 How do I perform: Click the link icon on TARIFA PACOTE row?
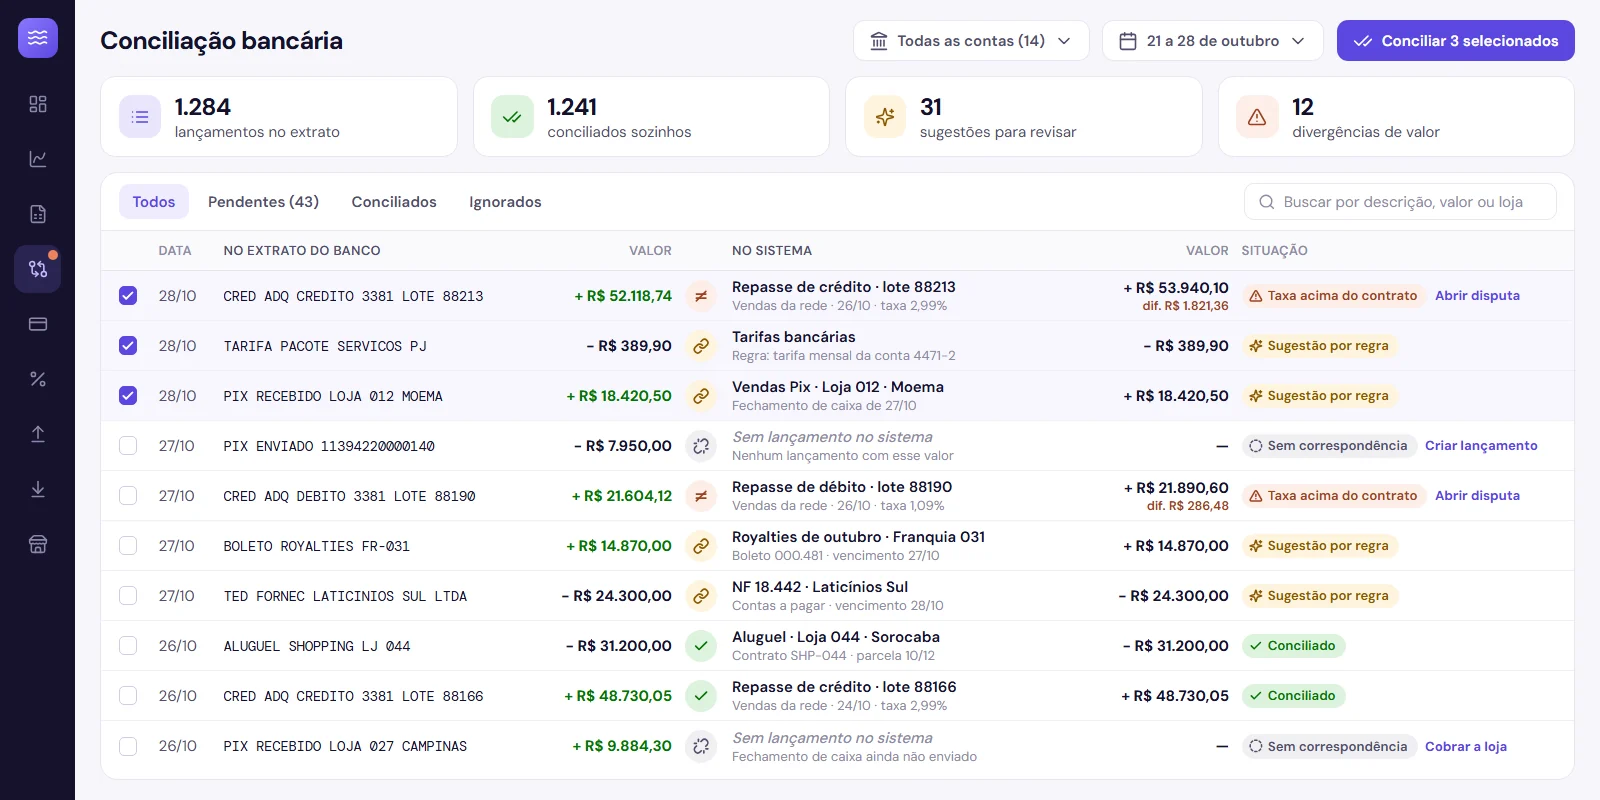click(701, 346)
